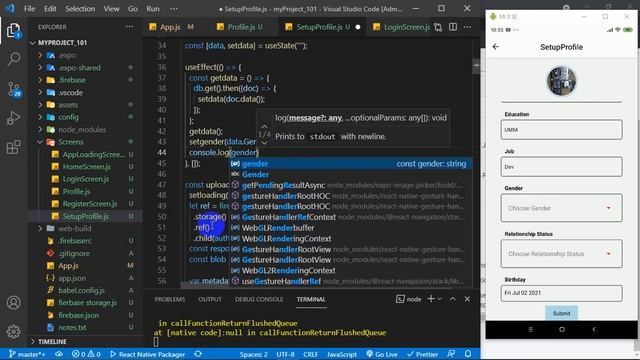Expand the .firebase folder

[72, 80]
